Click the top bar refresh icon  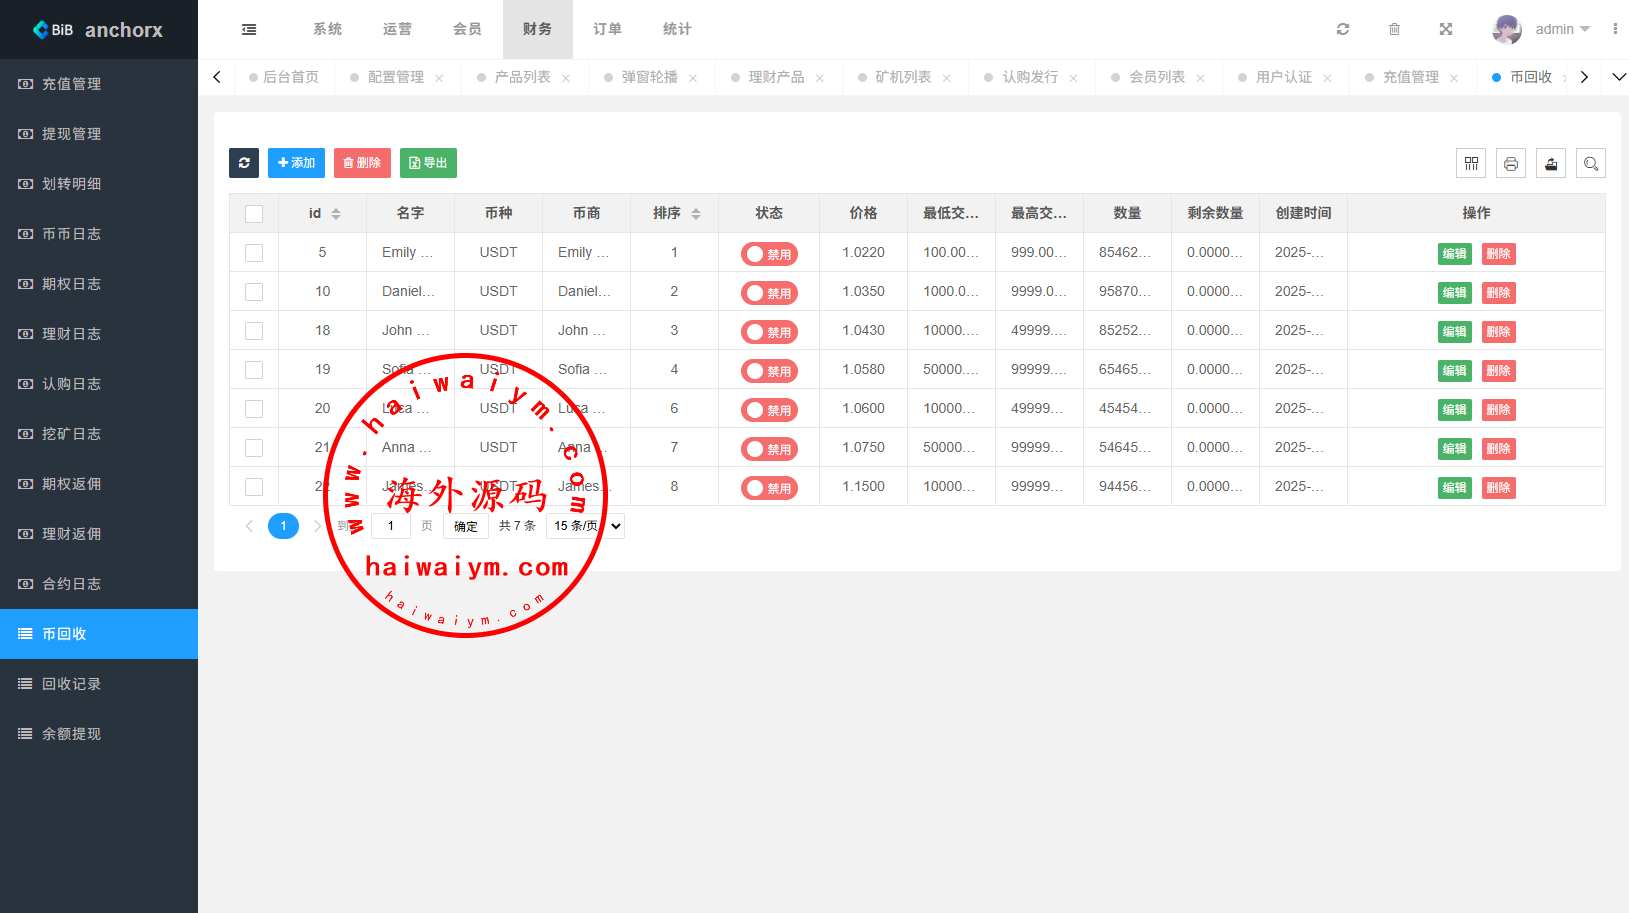tap(1343, 29)
